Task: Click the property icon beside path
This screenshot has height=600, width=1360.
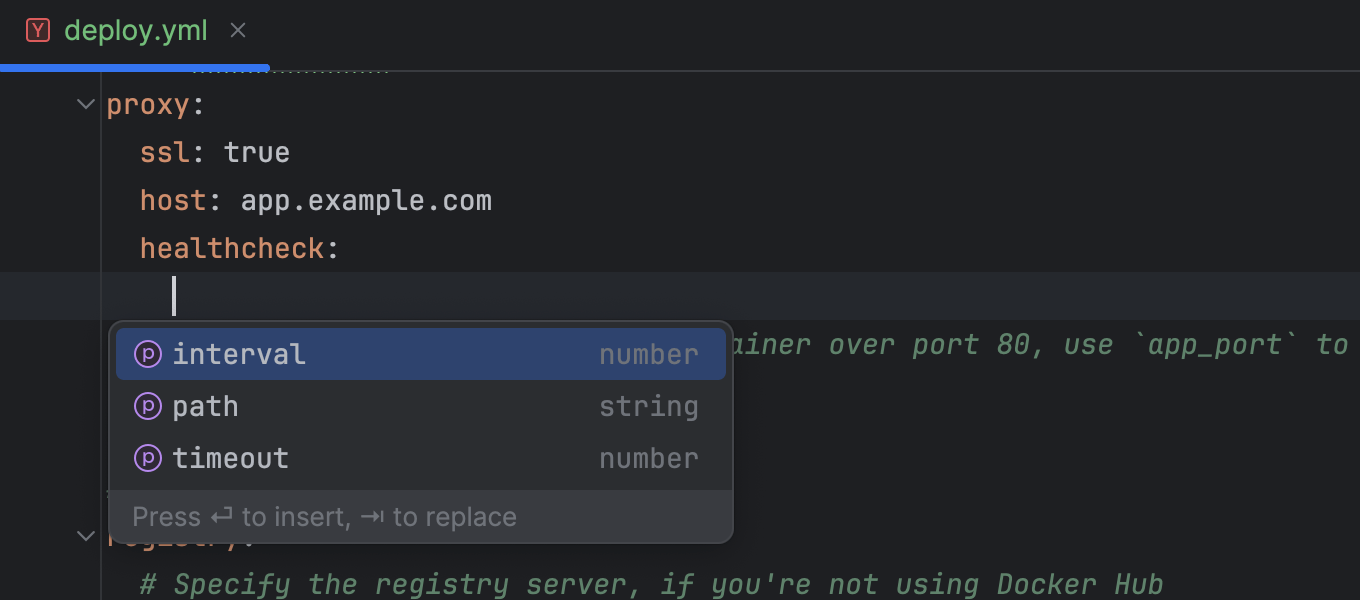Action: click(148, 406)
